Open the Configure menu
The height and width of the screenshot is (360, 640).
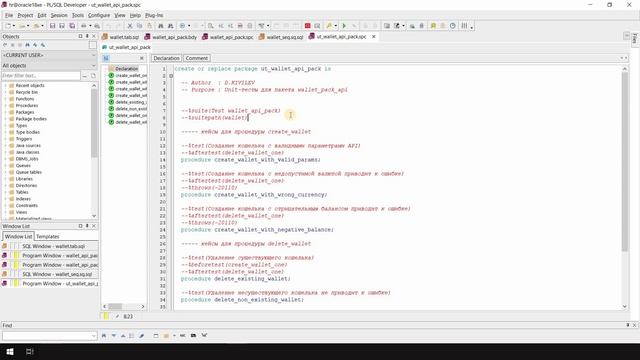tap(99, 15)
